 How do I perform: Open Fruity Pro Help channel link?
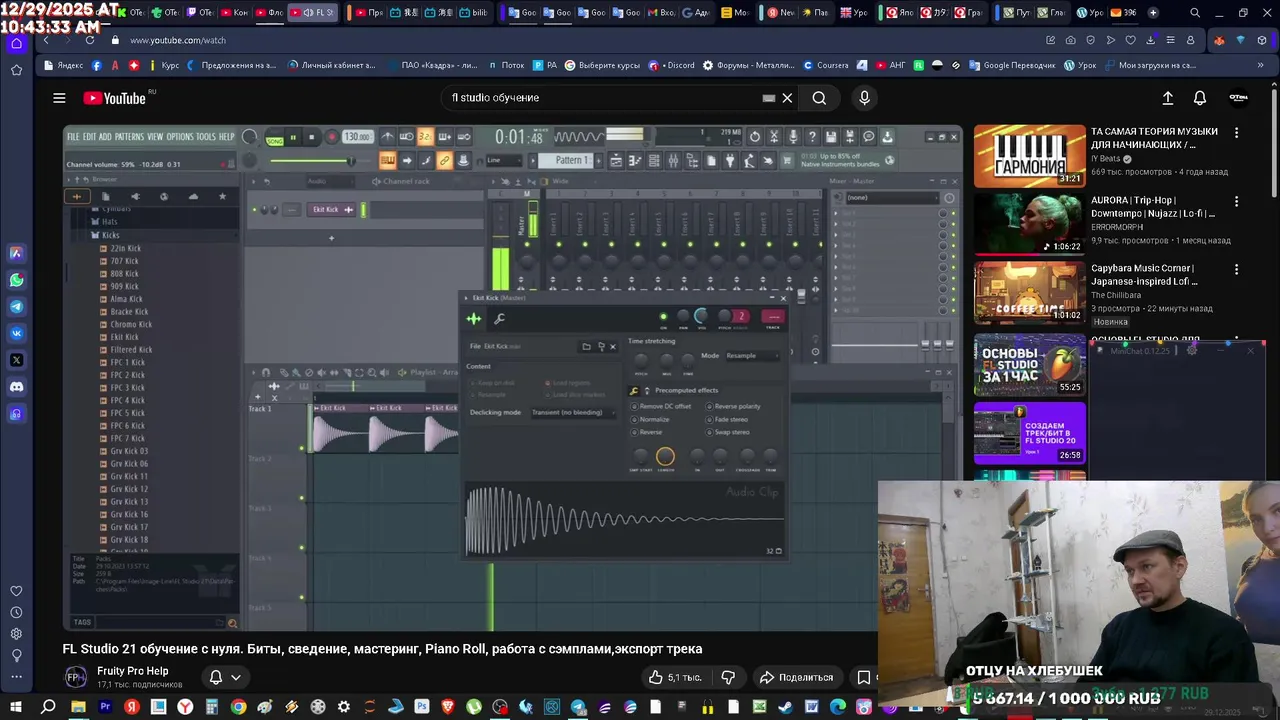132,671
